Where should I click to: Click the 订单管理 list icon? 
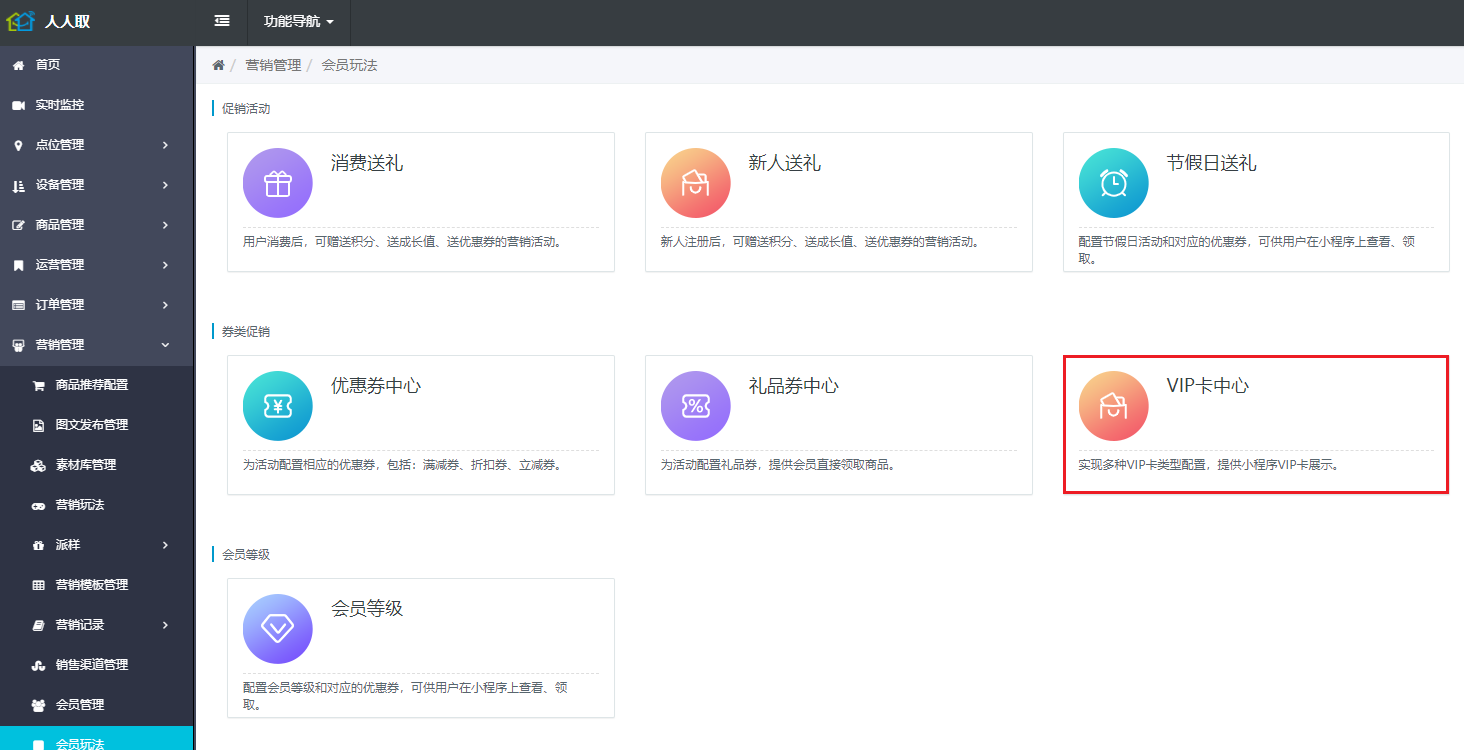(x=18, y=305)
